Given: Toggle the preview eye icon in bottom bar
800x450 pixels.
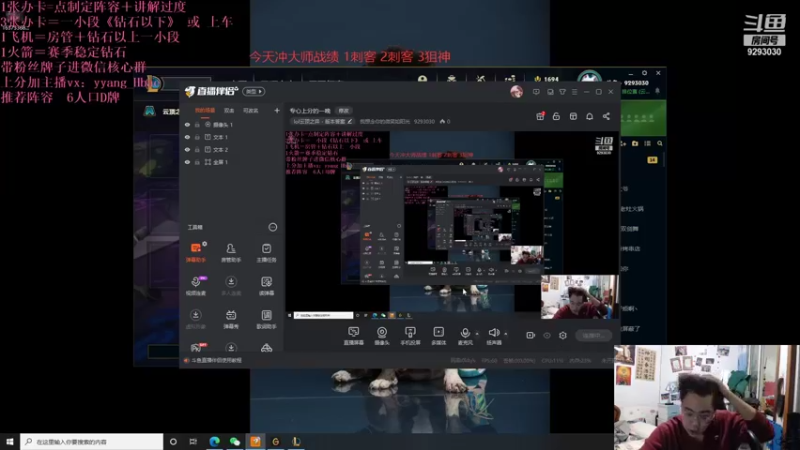Looking at the screenshot, I should point(547,335).
